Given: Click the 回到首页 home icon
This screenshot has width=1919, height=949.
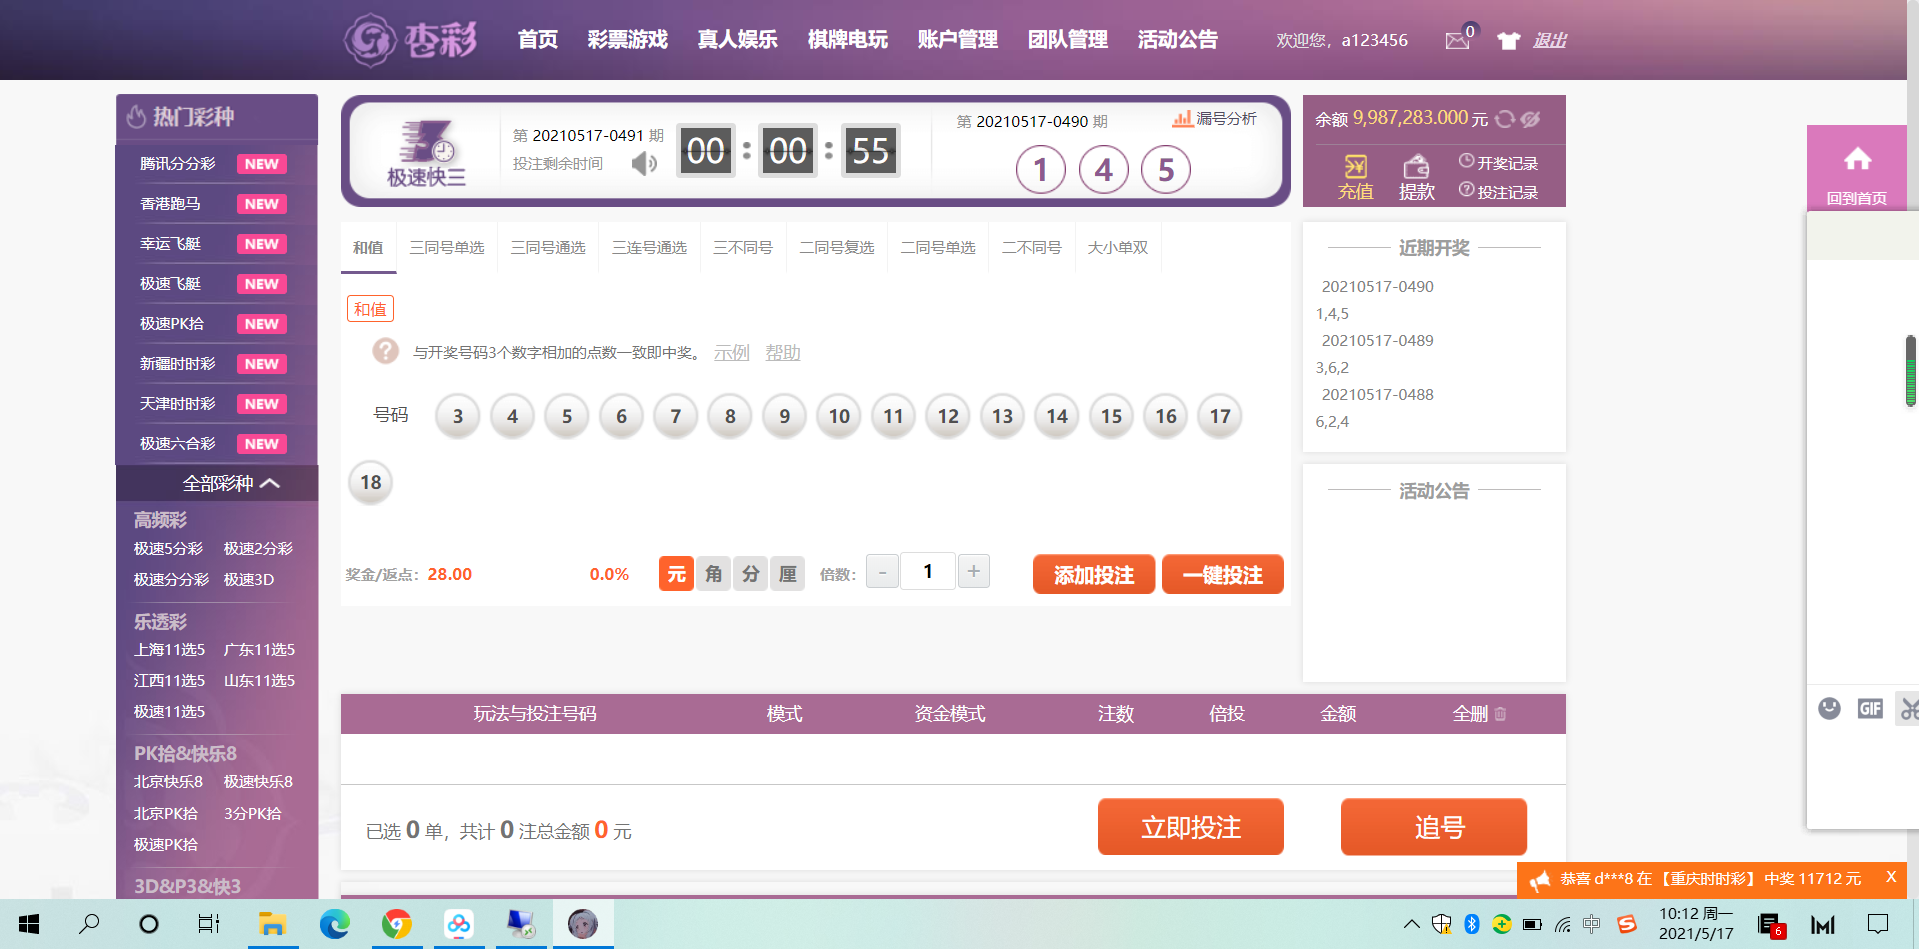Looking at the screenshot, I should (1857, 160).
